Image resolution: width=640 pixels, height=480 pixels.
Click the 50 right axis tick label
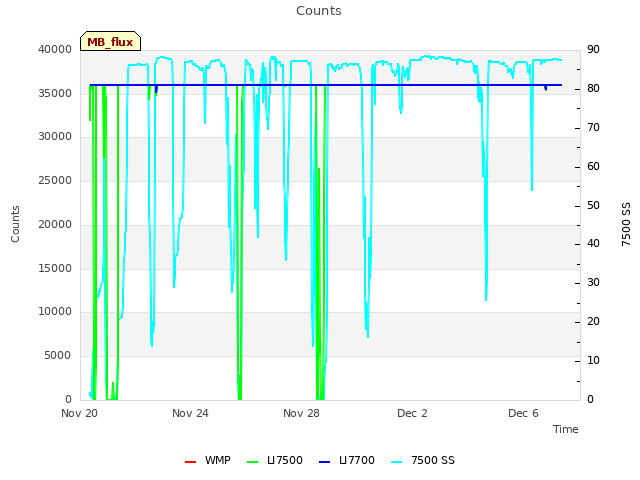click(593, 205)
